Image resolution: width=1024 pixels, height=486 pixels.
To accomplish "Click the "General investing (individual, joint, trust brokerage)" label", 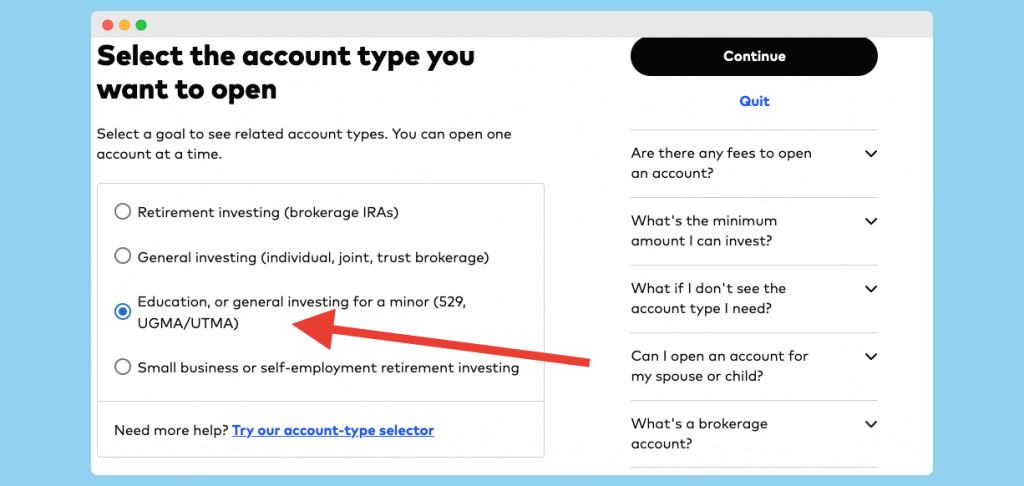I will tap(313, 257).
